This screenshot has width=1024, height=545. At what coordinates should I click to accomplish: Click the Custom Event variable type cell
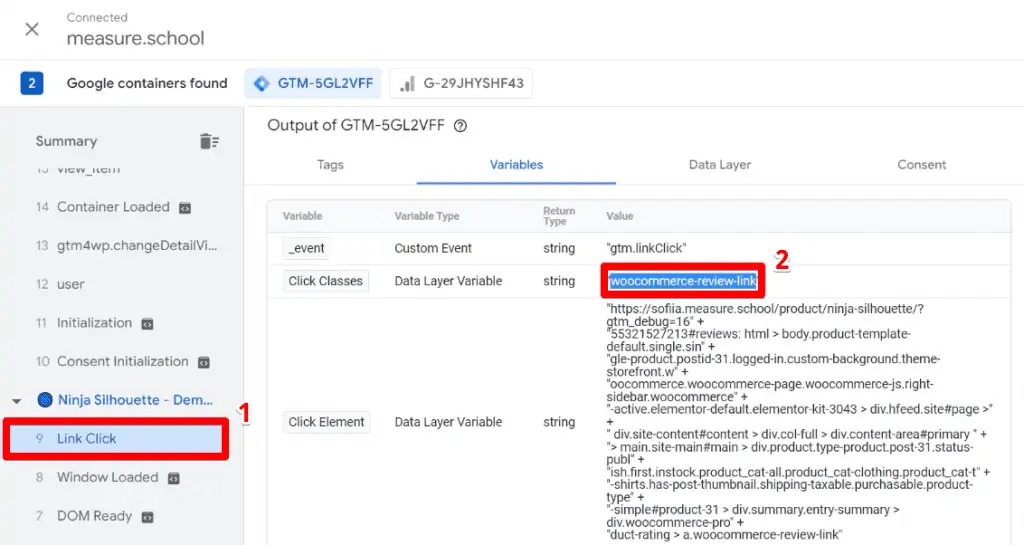[433, 248]
